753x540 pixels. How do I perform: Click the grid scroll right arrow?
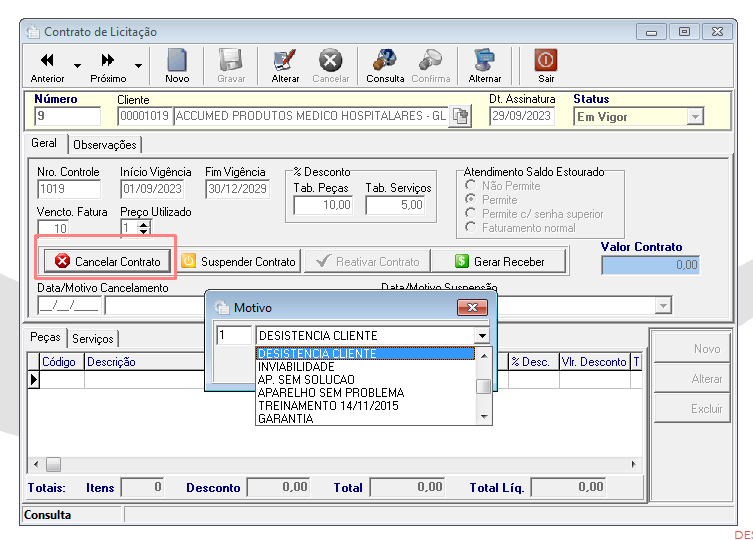pos(633,464)
